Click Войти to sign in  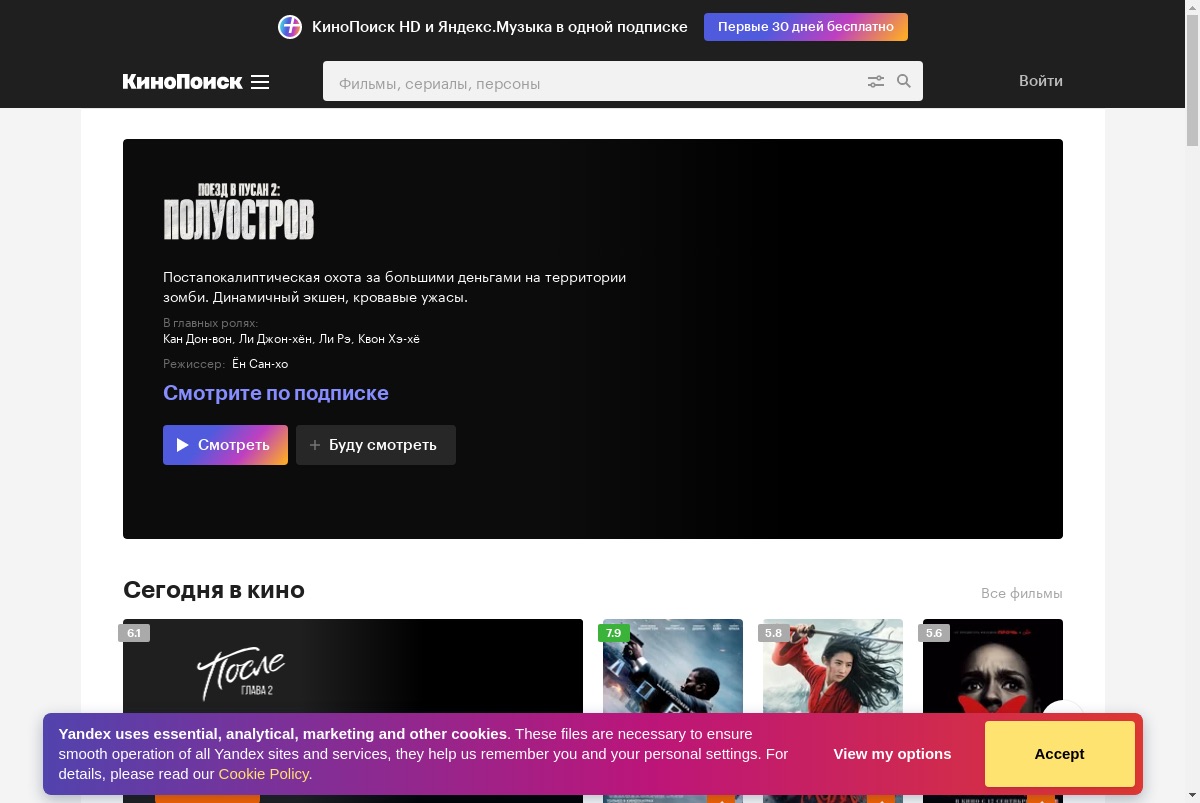pos(1041,81)
